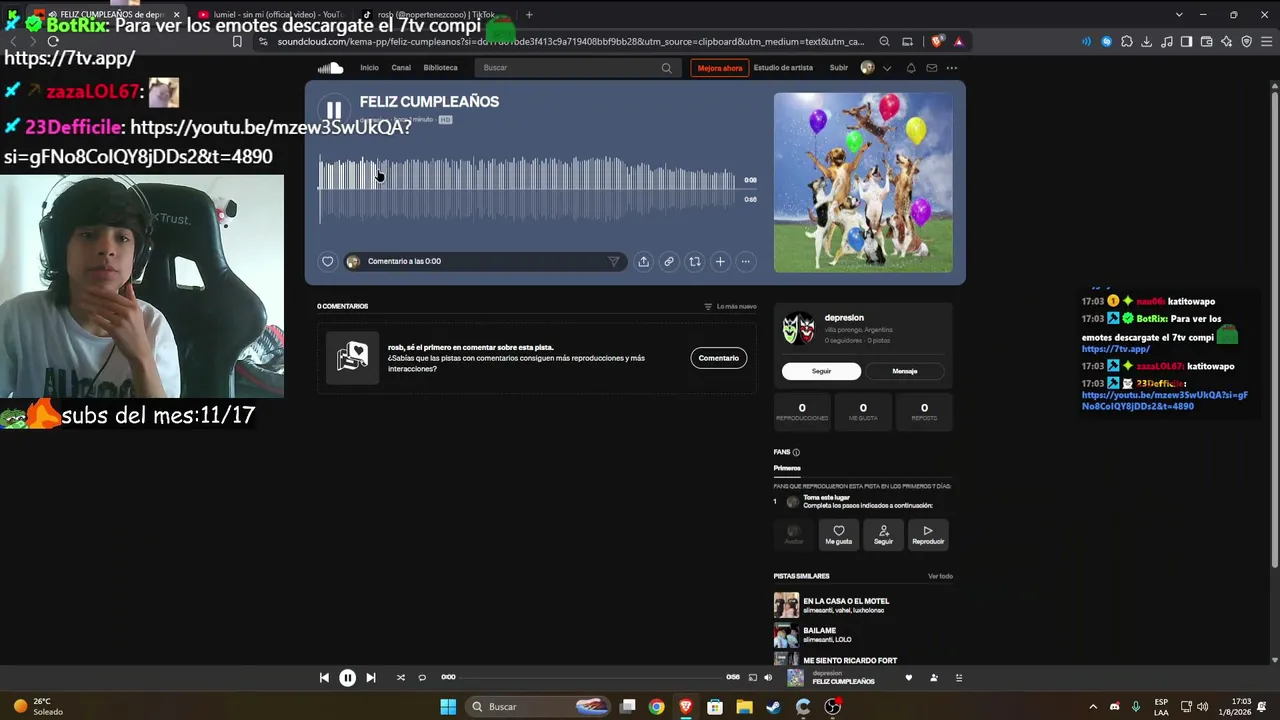Open the three-dot menu in SoundCloud header
Image resolution: width=1280 pixels, height=720 pixels.
(x=952, y=68)
